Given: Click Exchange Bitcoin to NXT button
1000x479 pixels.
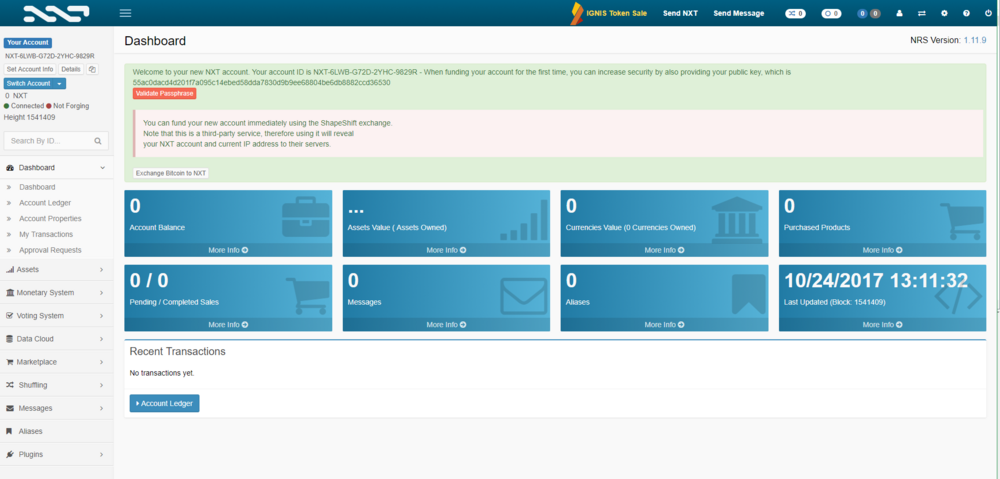Looking at the screenshot, I should pos(171,173).
